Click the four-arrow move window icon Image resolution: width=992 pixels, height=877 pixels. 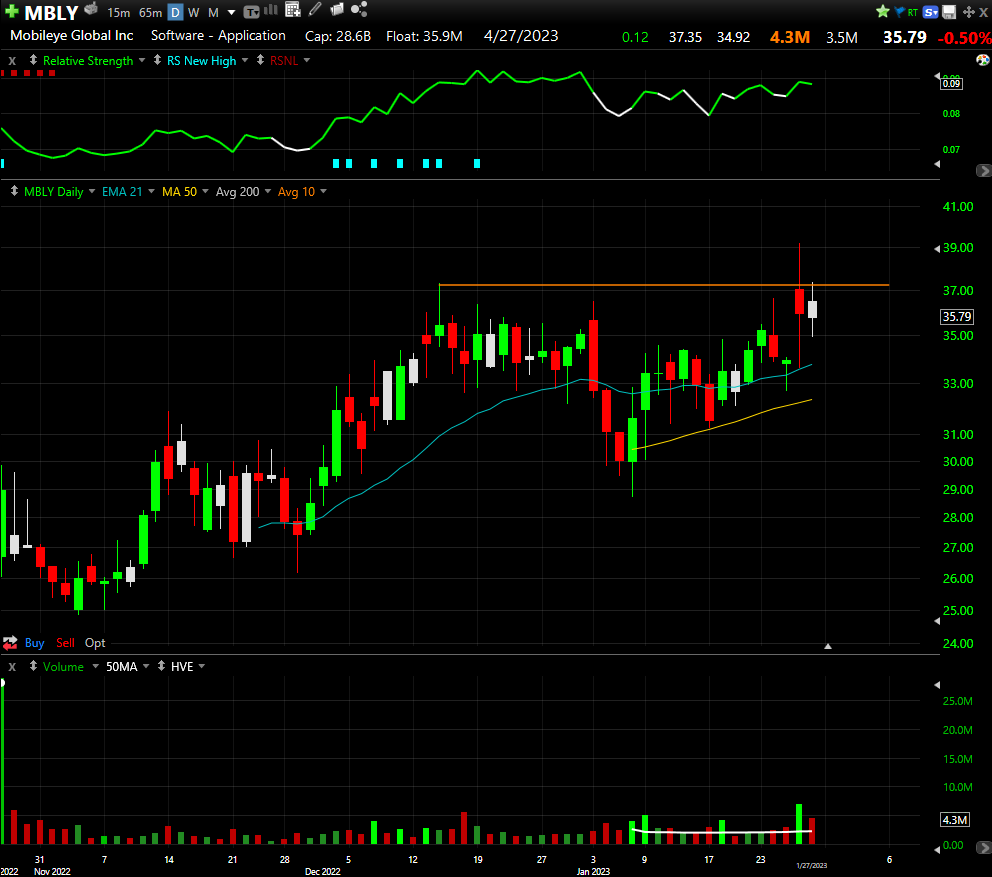[x=968, y=12]
